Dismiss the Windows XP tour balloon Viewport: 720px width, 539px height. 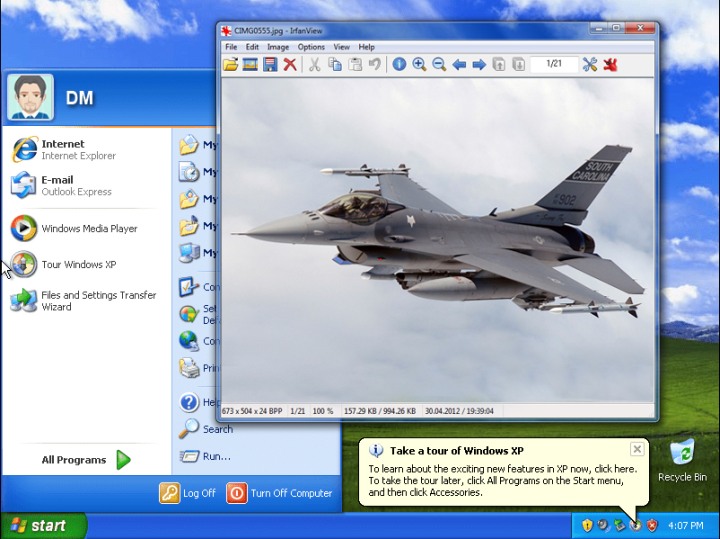click(x=637, y=450)
